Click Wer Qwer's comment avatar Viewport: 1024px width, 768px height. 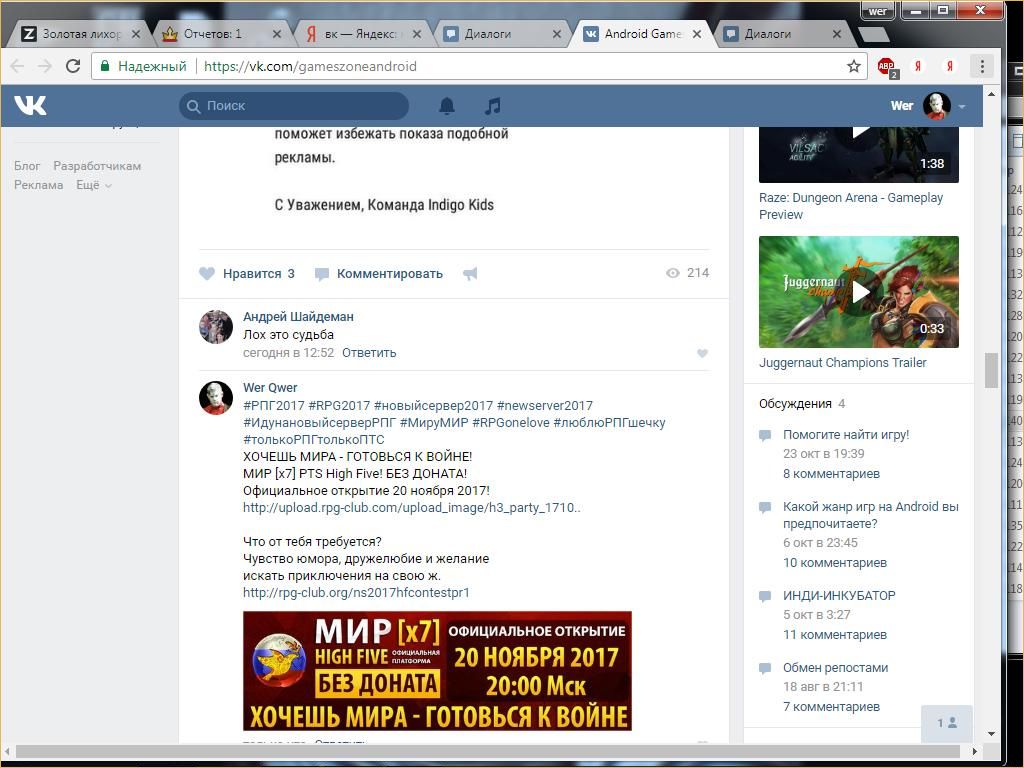coord(216,398)
